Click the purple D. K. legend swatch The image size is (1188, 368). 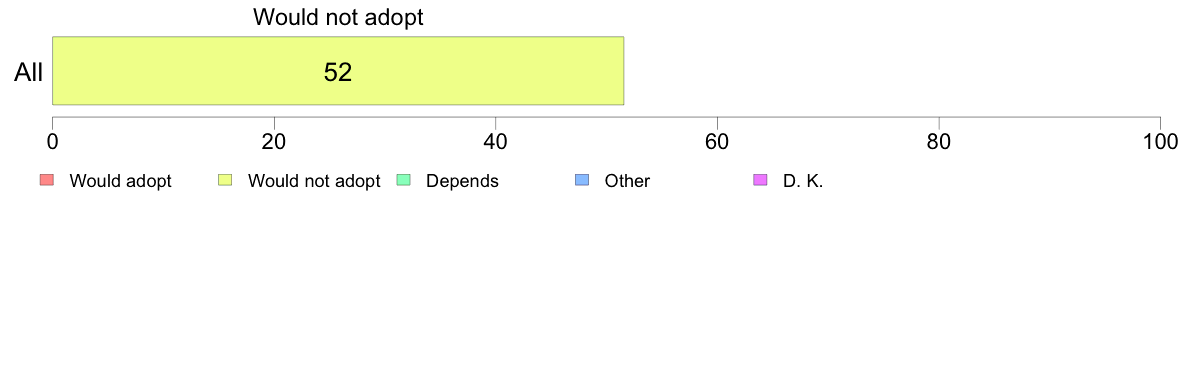point(760,180)
